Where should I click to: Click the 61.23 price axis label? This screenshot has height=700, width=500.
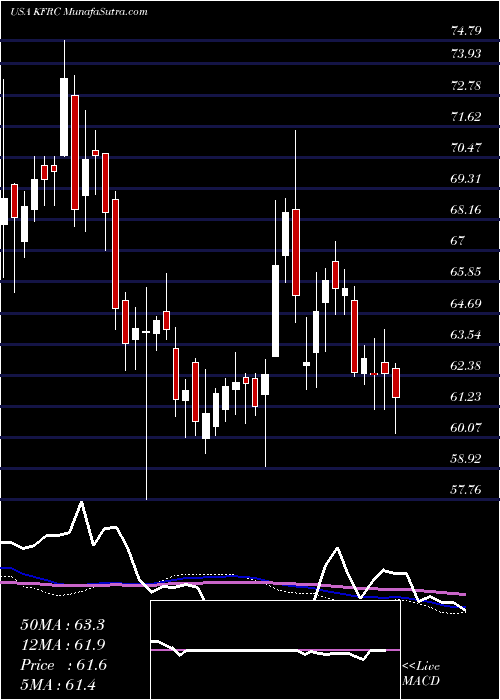(x=467, y=396)
